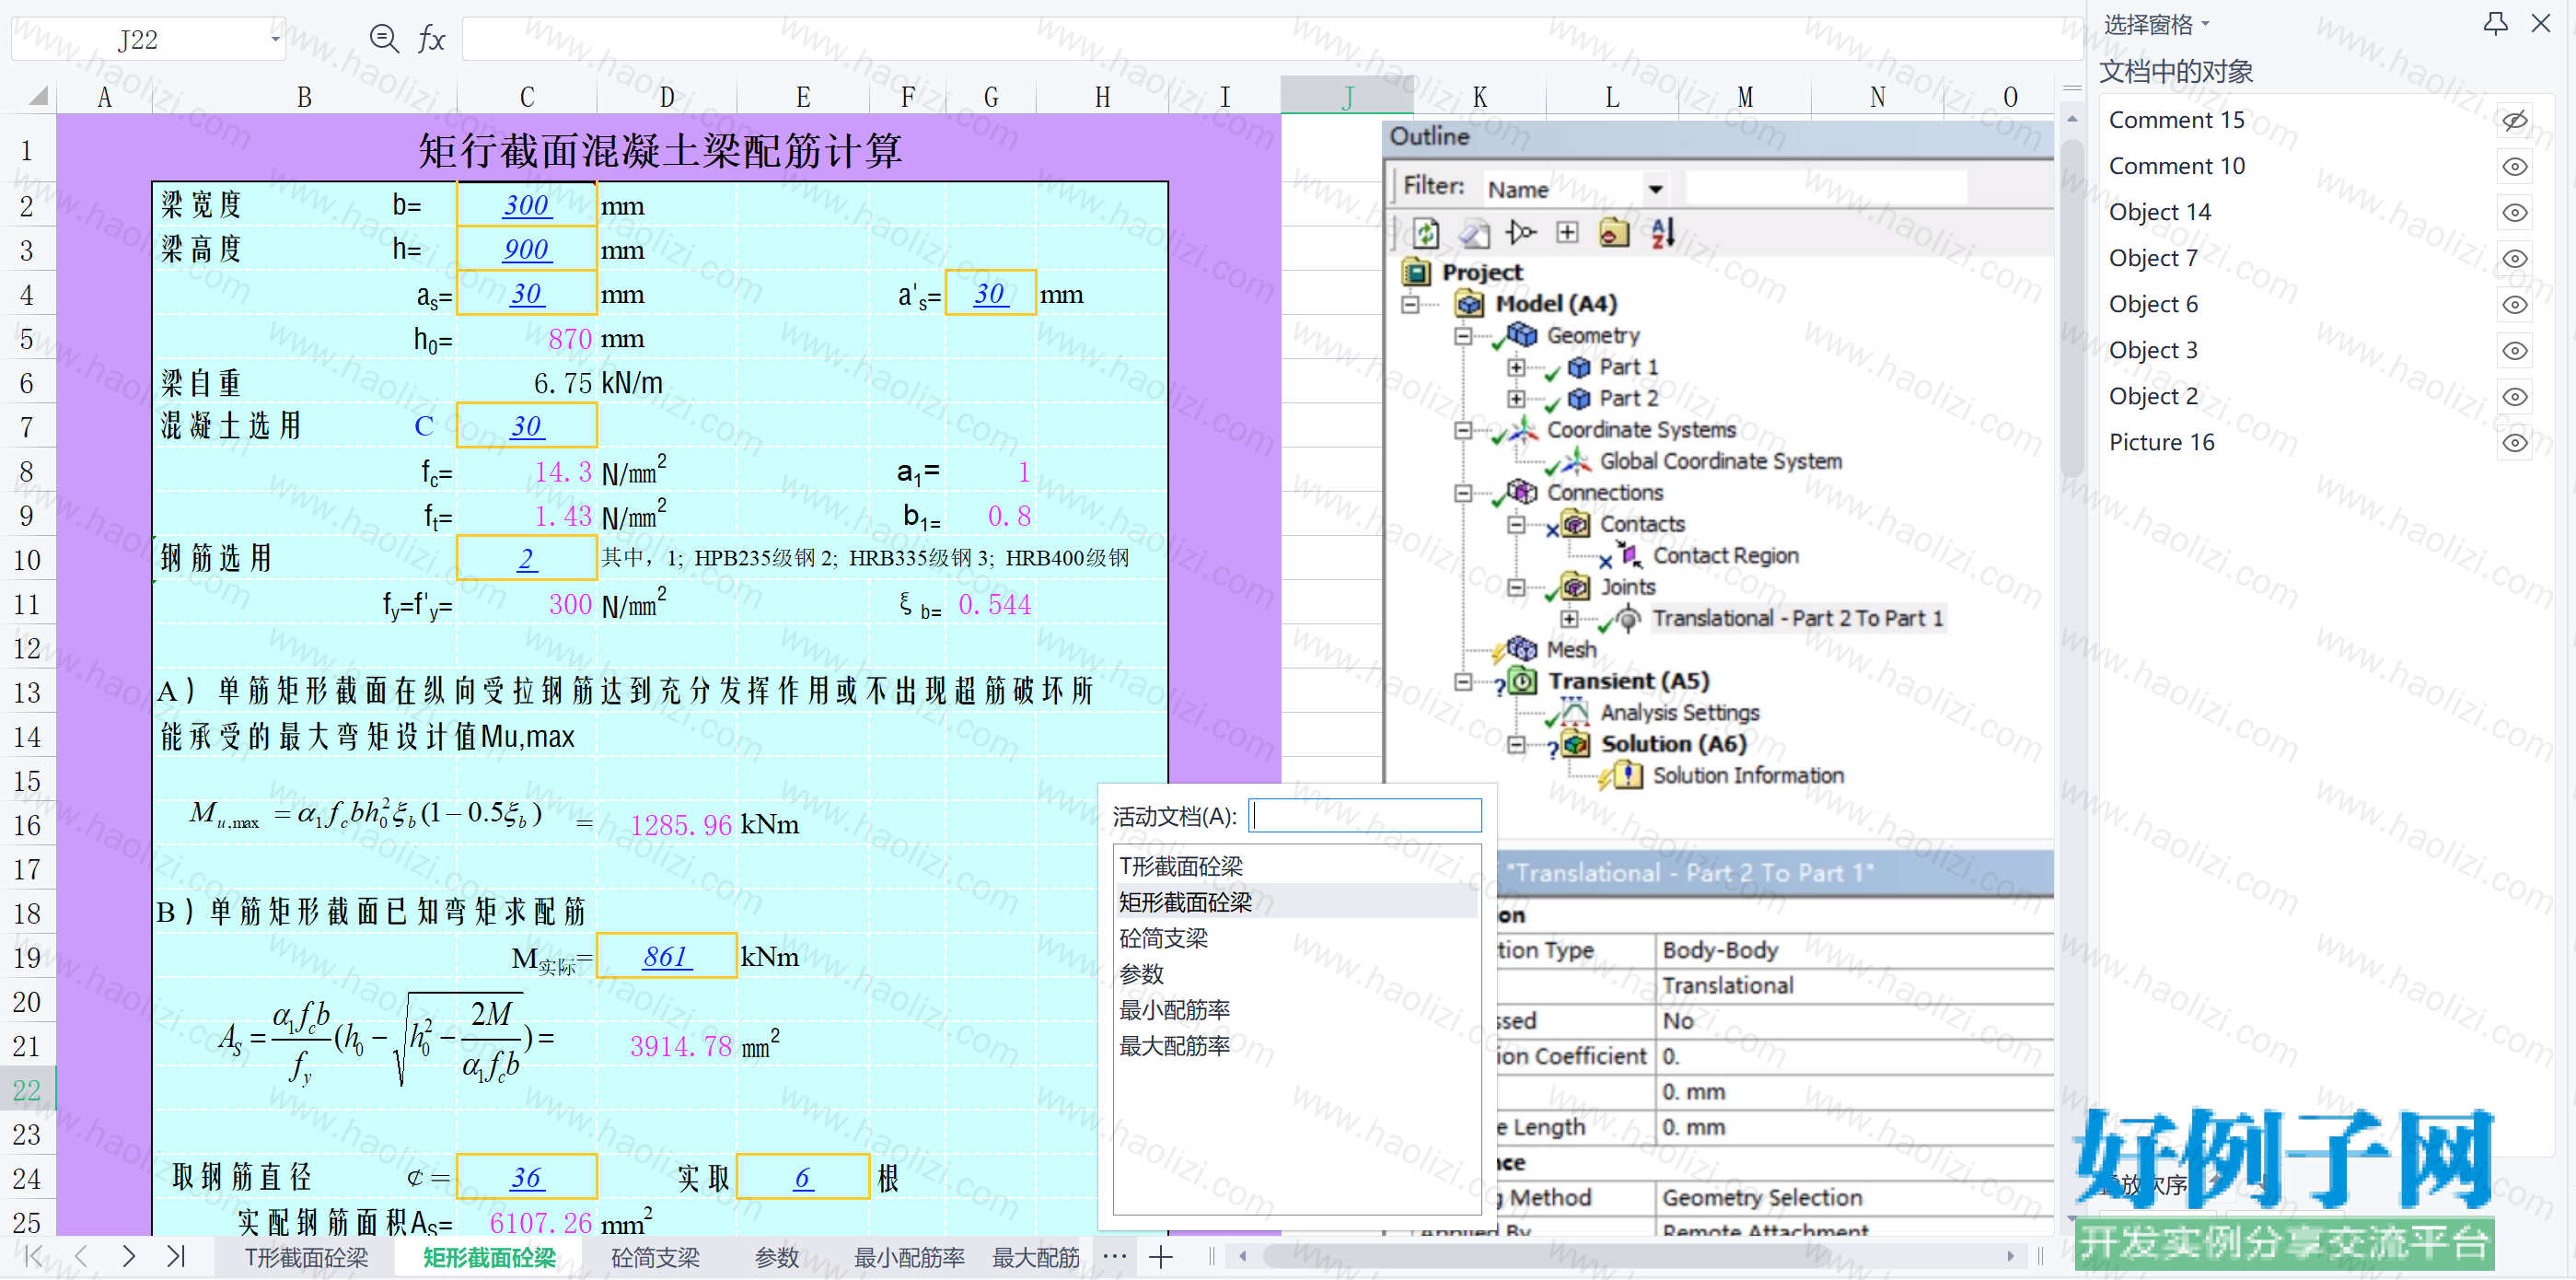
Task: Select Object 14 in the selection pane
Action: click(x=2159, y=212)
